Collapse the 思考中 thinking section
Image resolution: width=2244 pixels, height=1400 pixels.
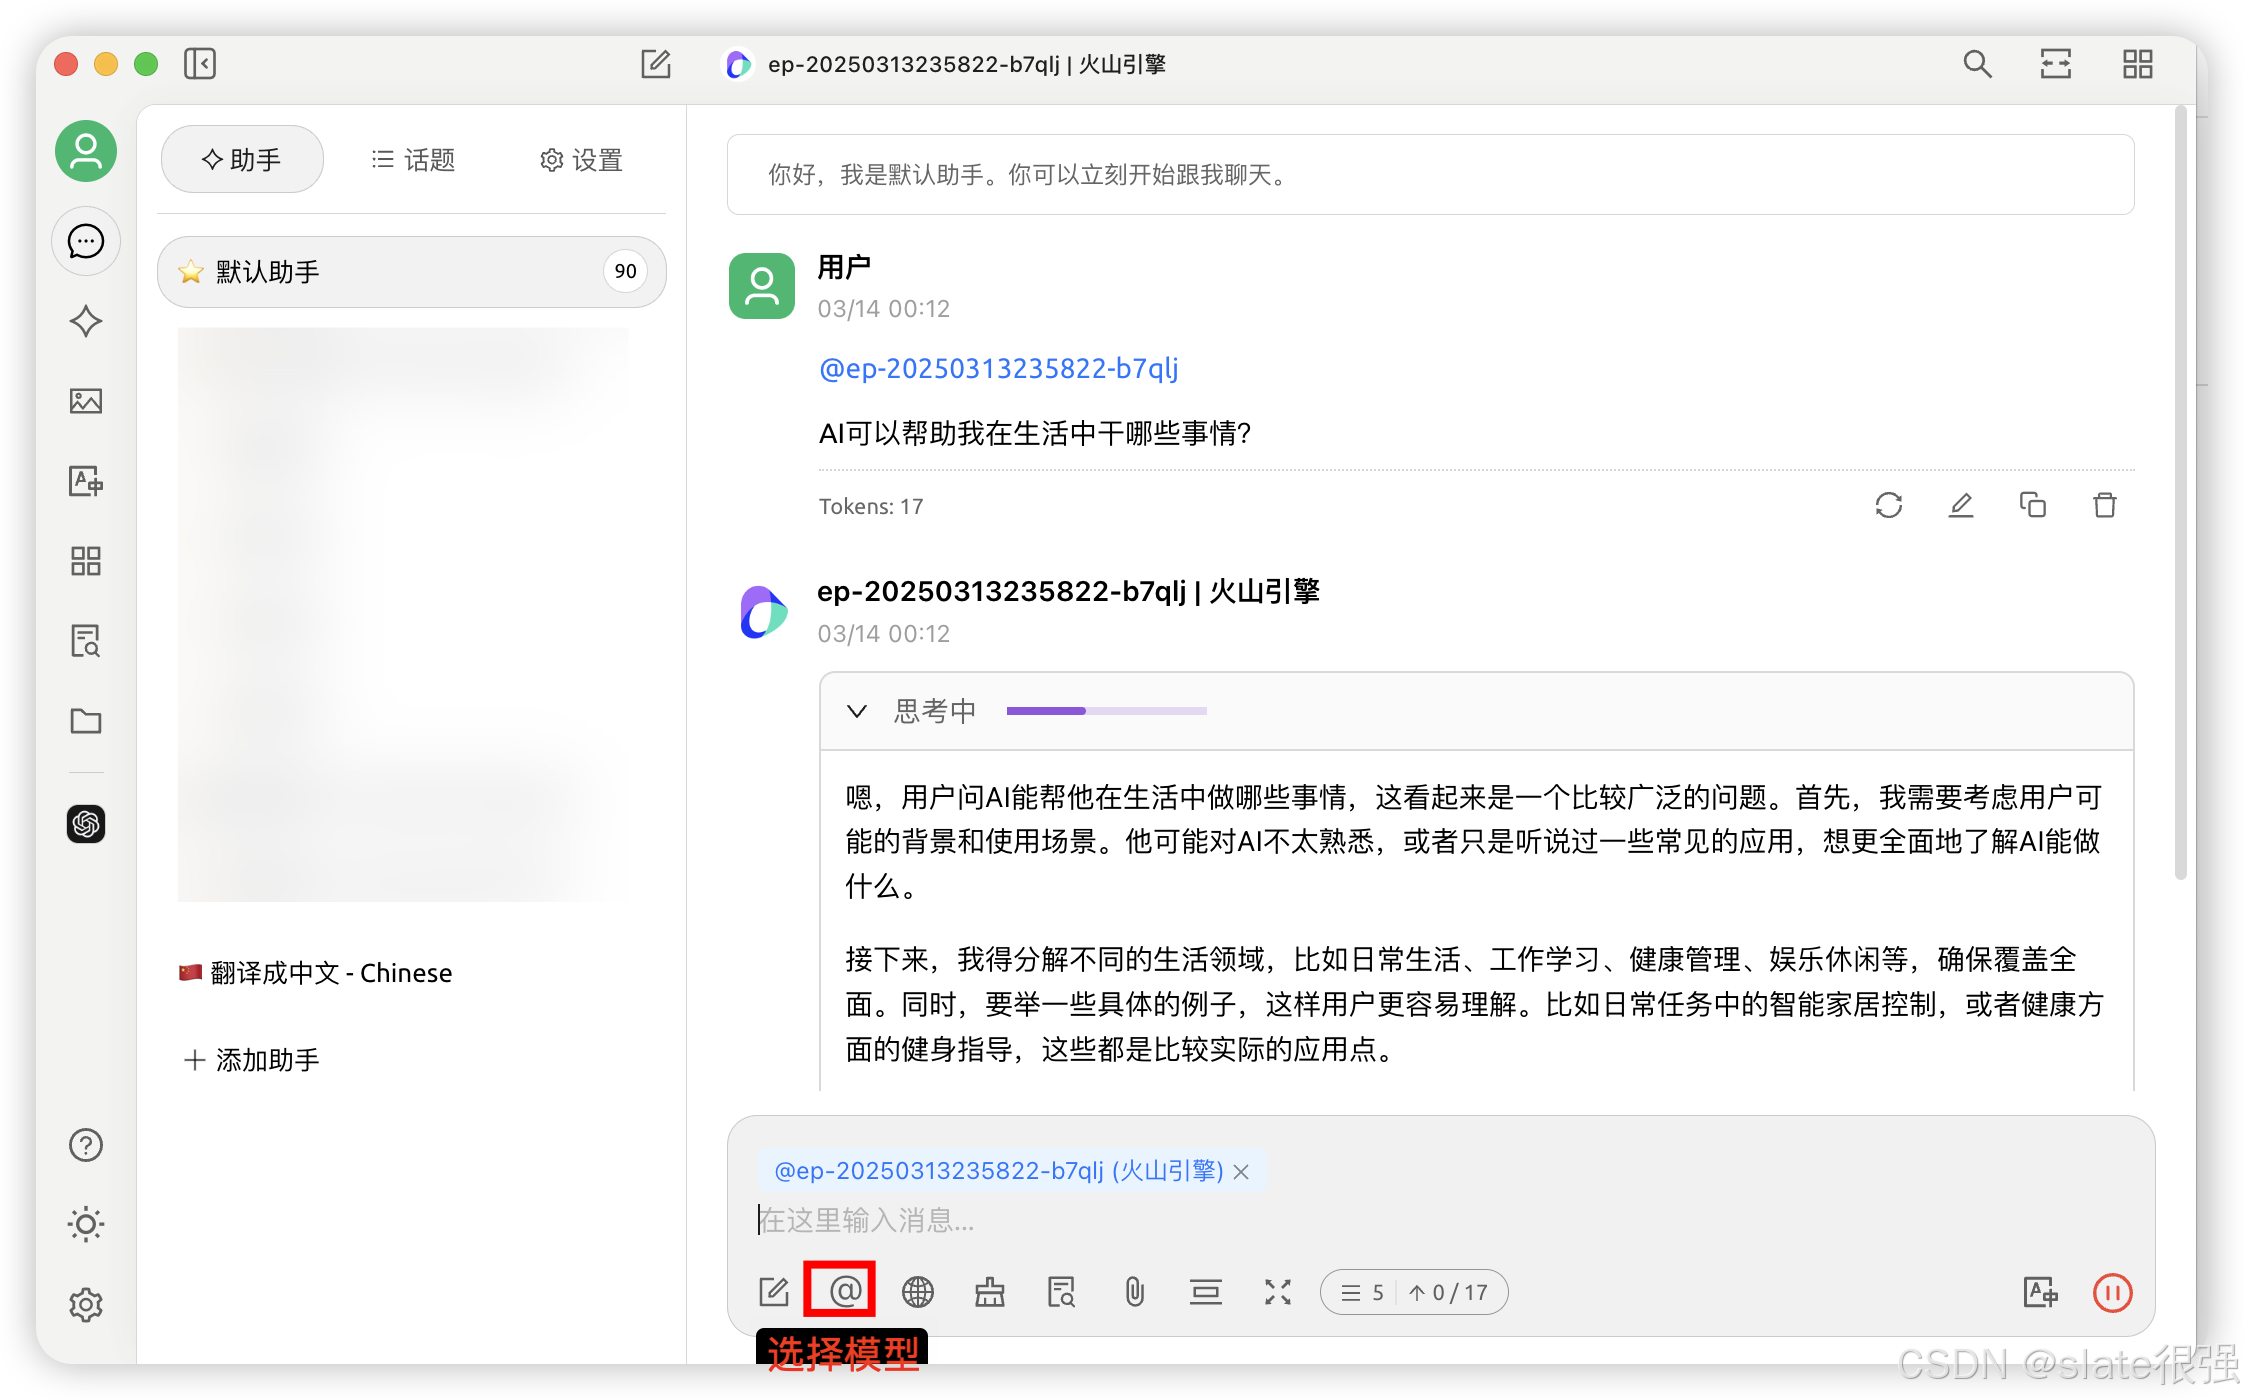(x=857, y=711)
